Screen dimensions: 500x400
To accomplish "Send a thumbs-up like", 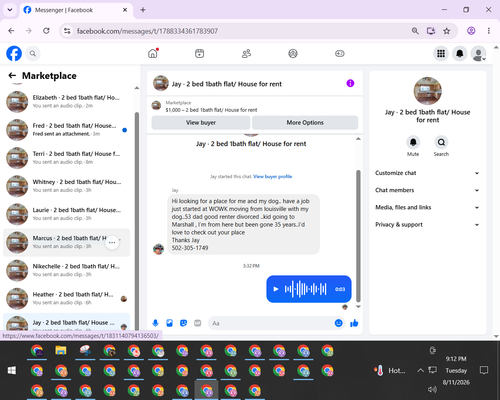I will [354, 323].
